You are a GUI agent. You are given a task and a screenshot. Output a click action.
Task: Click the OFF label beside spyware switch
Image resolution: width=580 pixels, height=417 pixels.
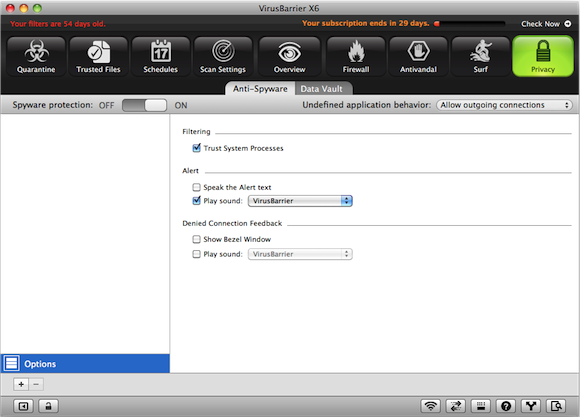click(107, 105)
